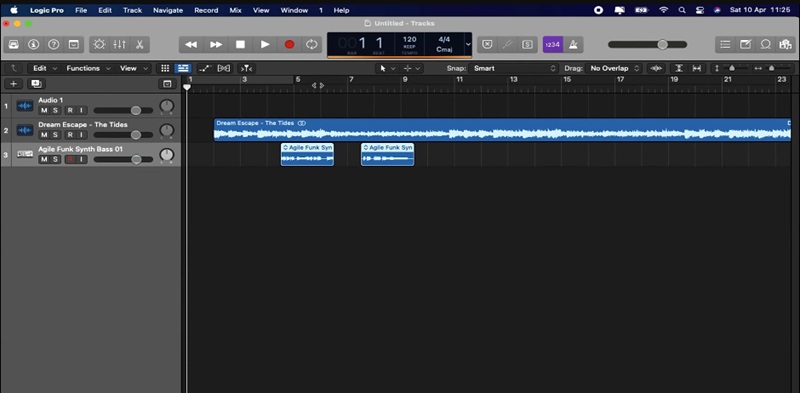Open the View menu in Tracks area
The height and width of the screenshot is (393, 800).
[134, 68]
